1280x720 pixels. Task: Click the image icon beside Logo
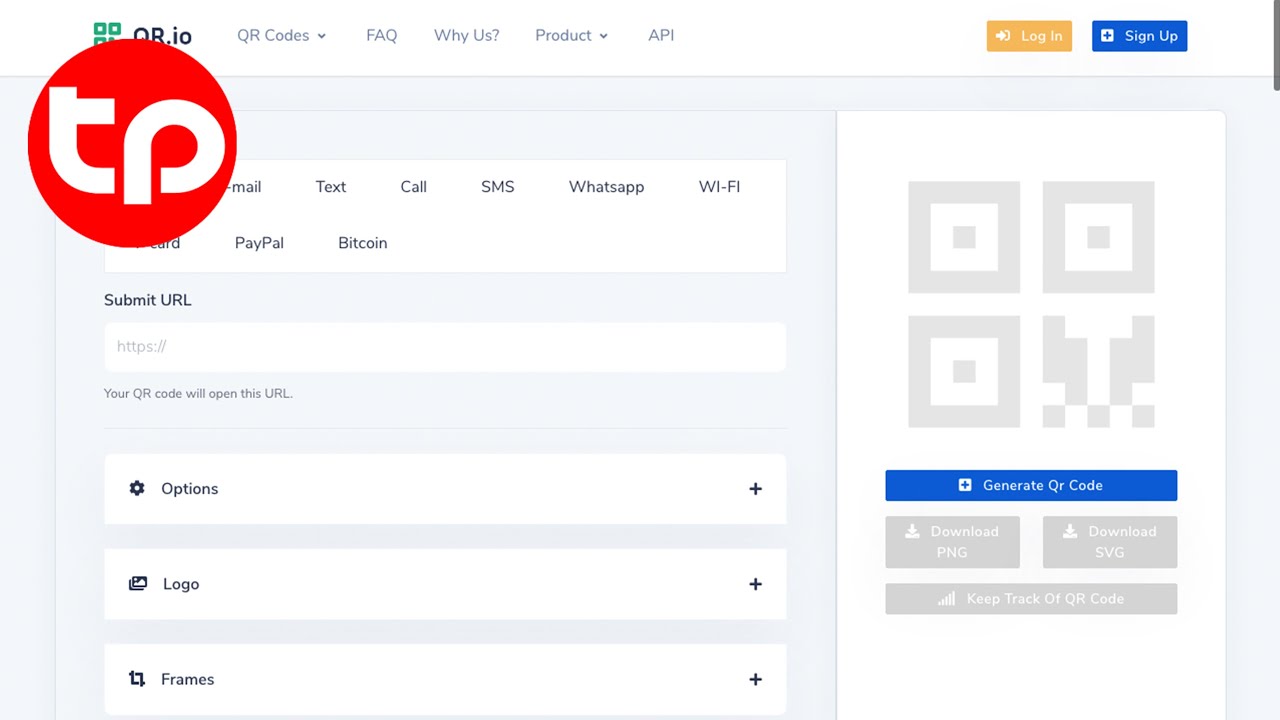(x=138, y=583)
